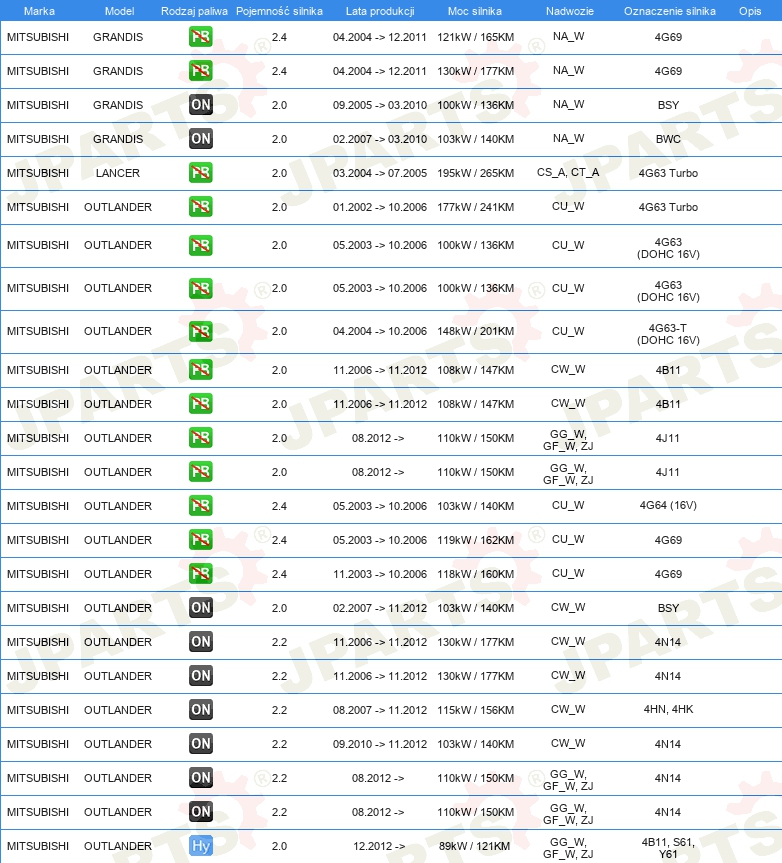
Task: Click the petrol icon for Grandis 130kW / 177KM
Action: click(200, 71)
